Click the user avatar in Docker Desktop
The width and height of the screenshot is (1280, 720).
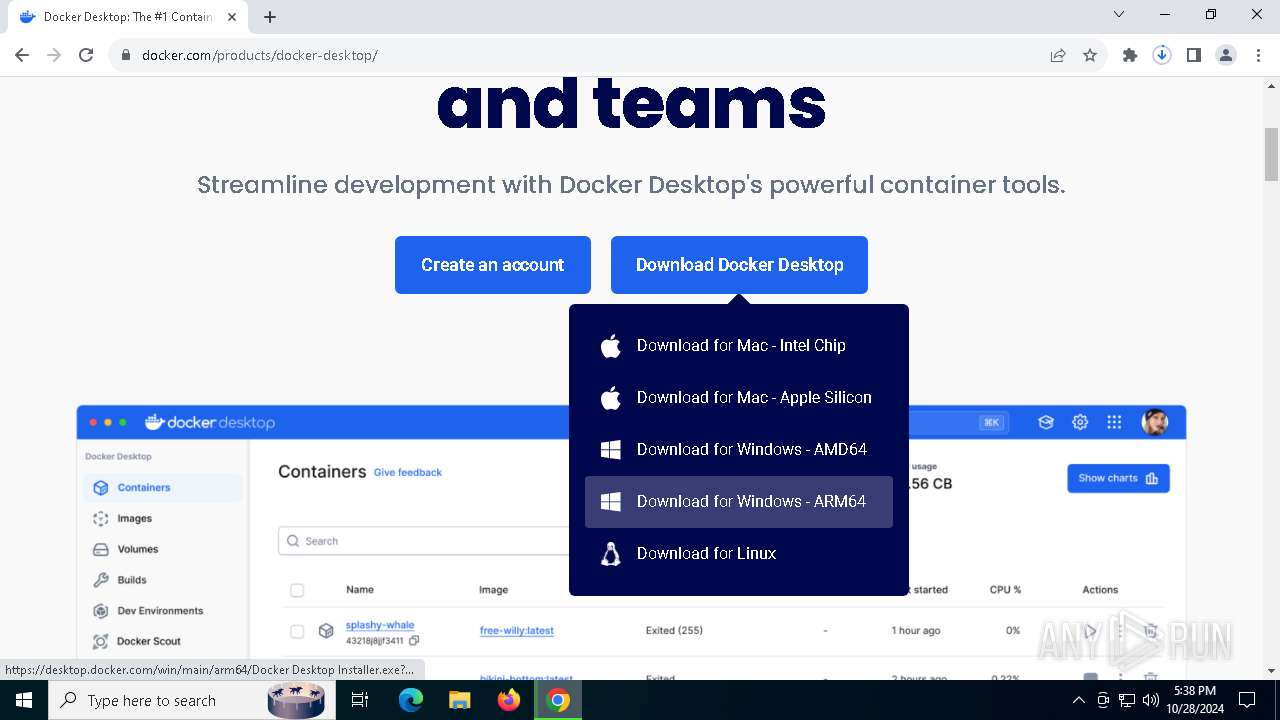[x=1155, y=422]
